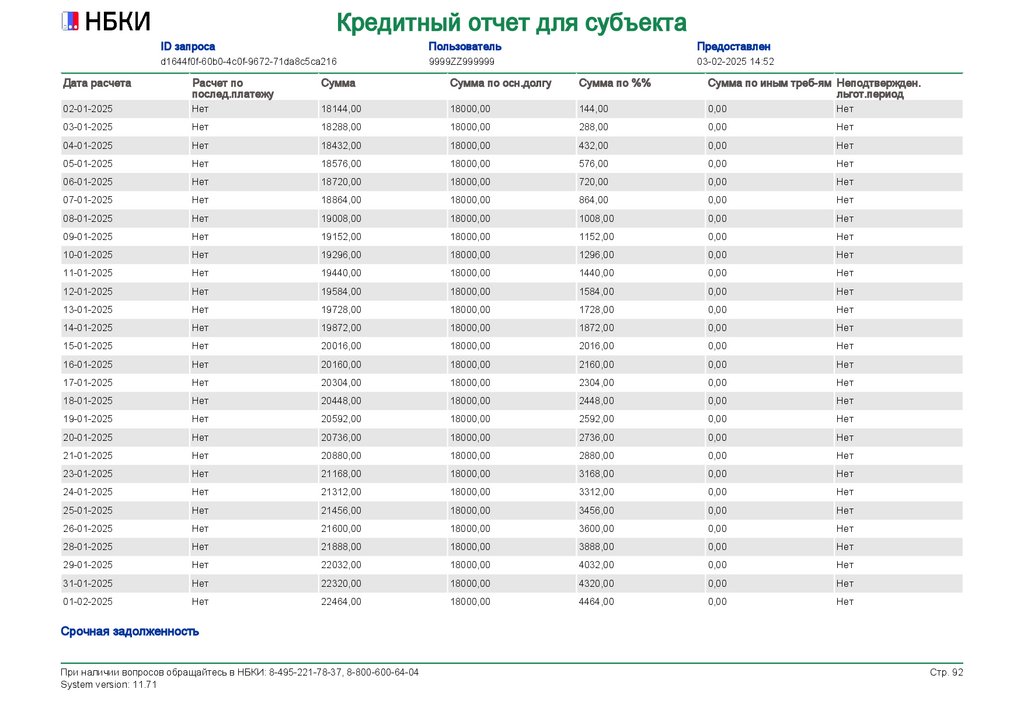Screen dimensions: 1024x724
Task: Select interest amount 3600,00
Action: 596,529
